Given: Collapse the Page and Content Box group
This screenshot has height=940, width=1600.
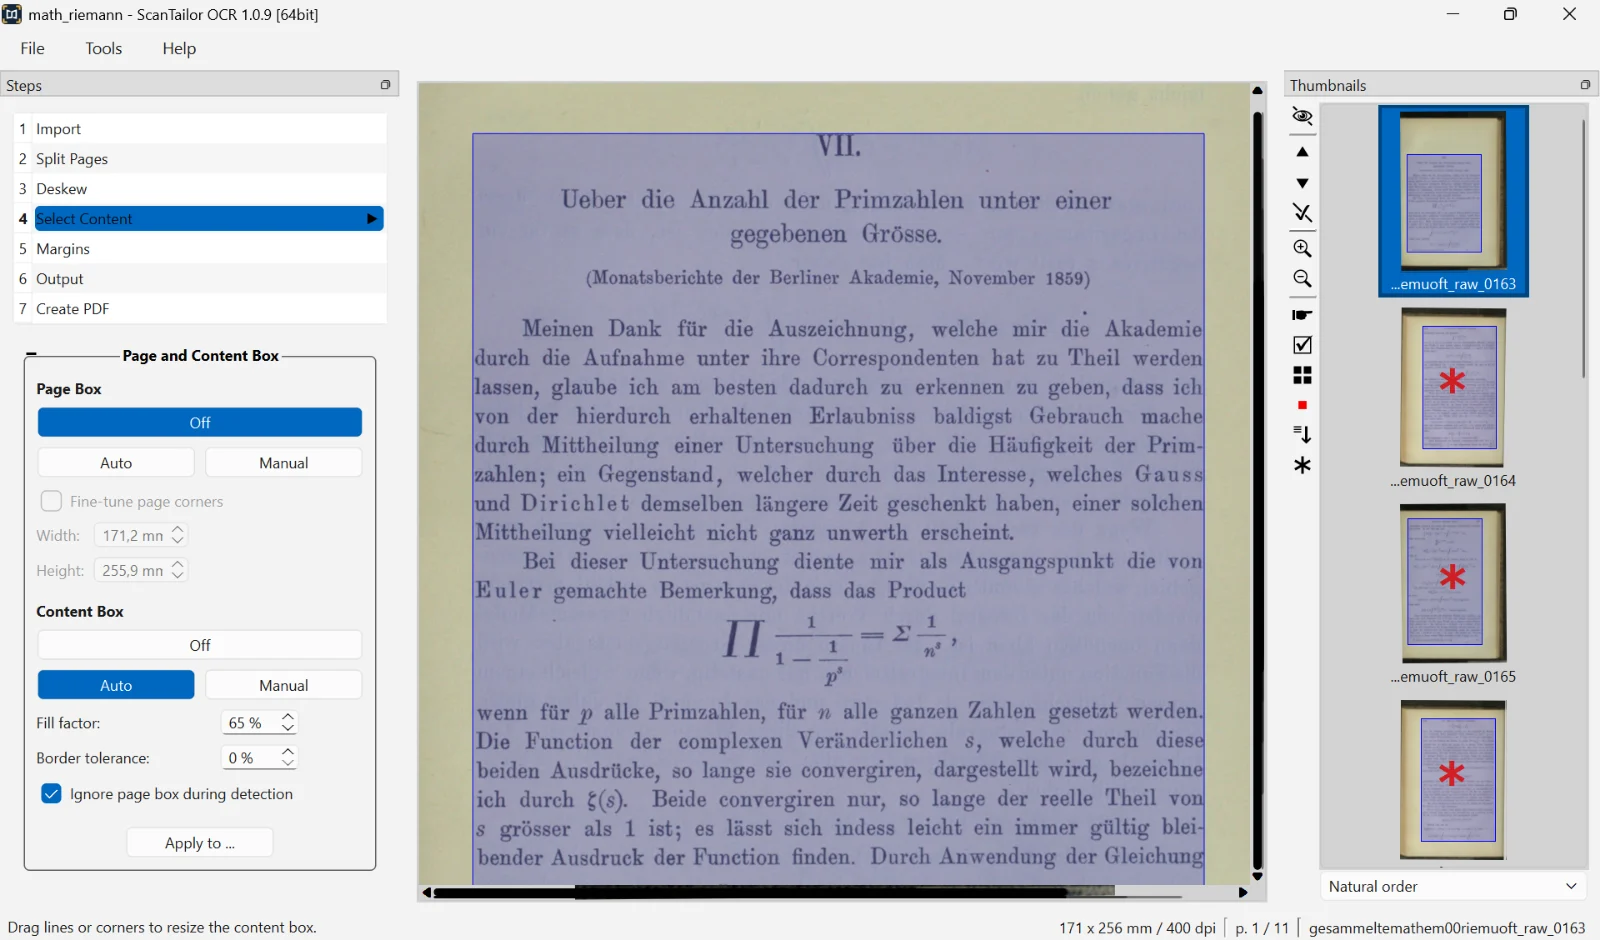Looking at the screenshot, I should 31,355.
